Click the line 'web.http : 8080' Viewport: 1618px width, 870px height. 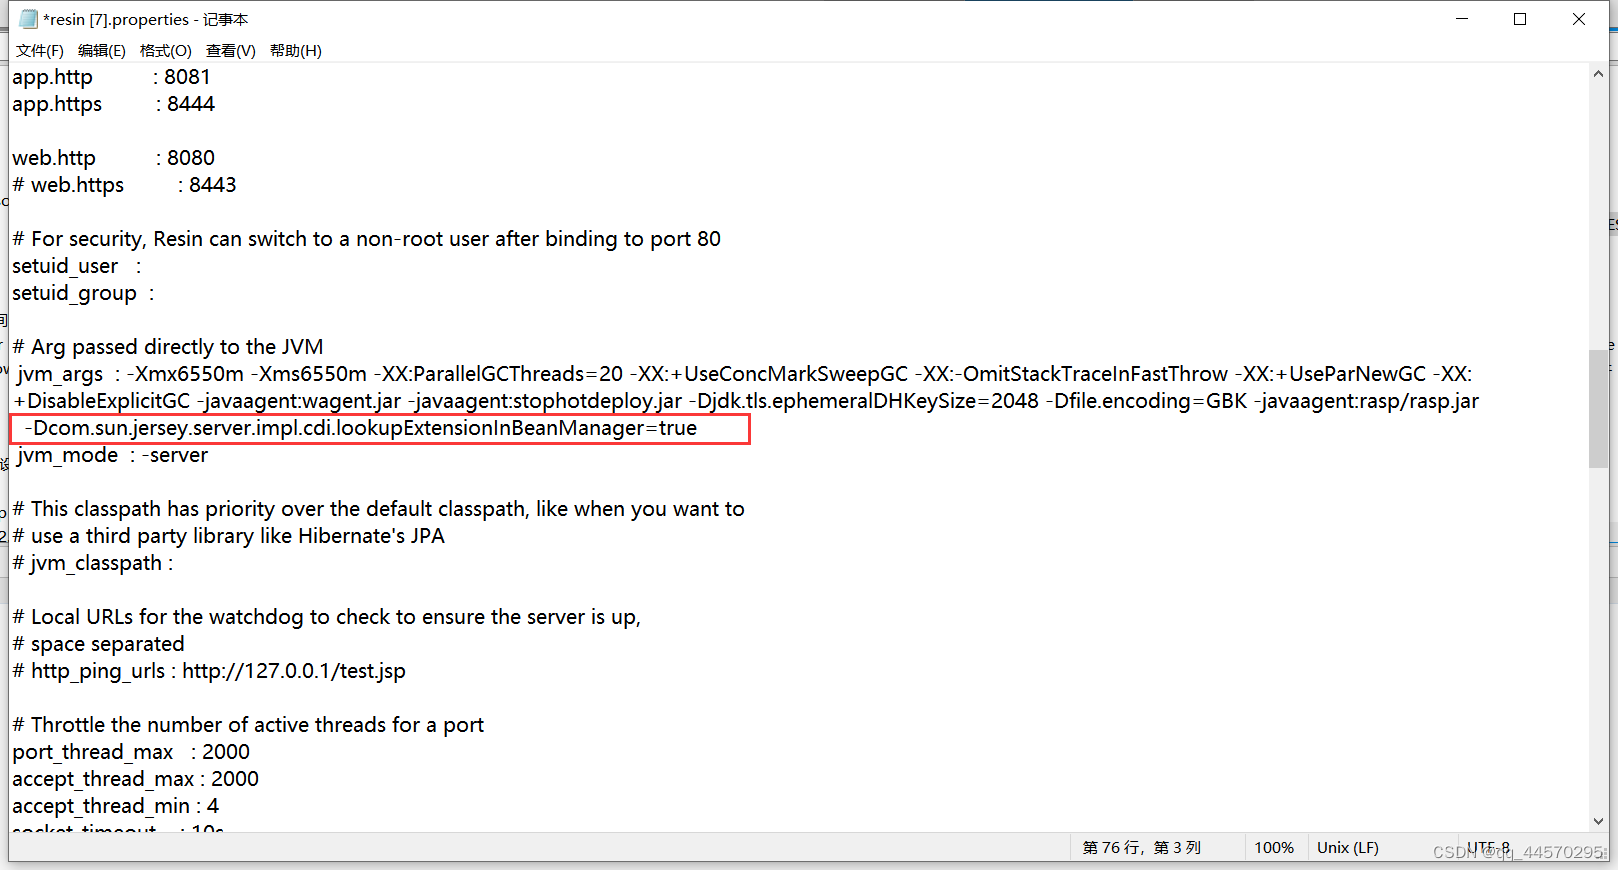click(114, 158)
